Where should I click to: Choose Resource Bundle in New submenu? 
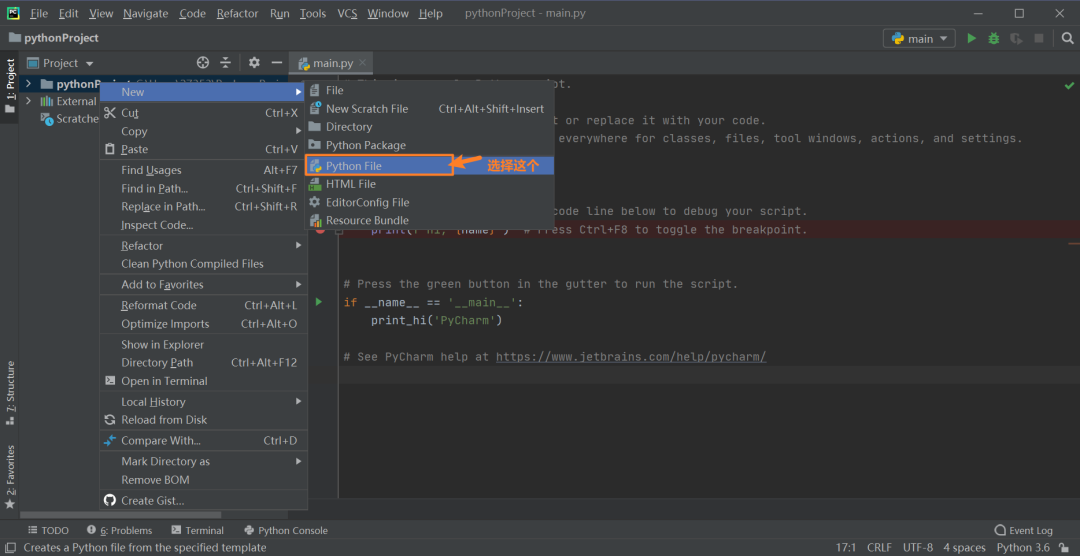coord(429,220)
